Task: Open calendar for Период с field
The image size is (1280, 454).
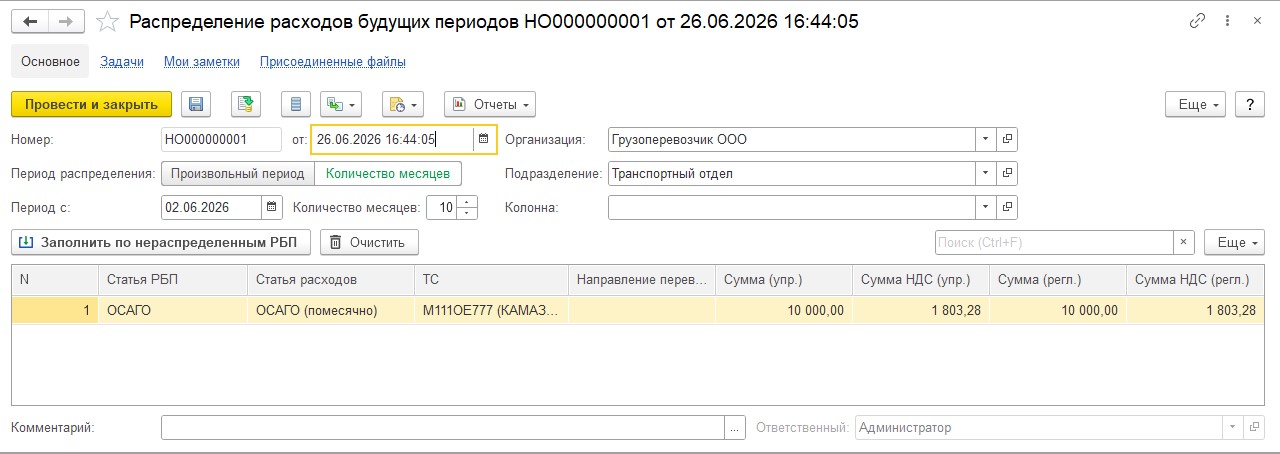Action: click(272, 207)
